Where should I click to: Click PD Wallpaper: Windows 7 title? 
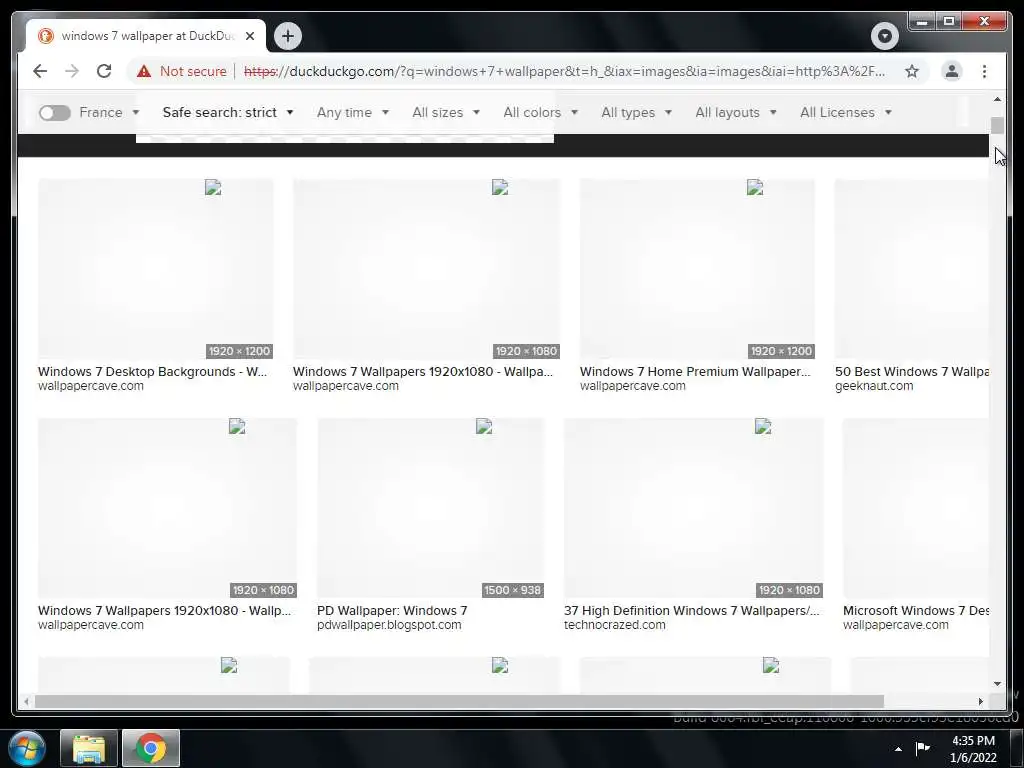click(x=392, y=611)
